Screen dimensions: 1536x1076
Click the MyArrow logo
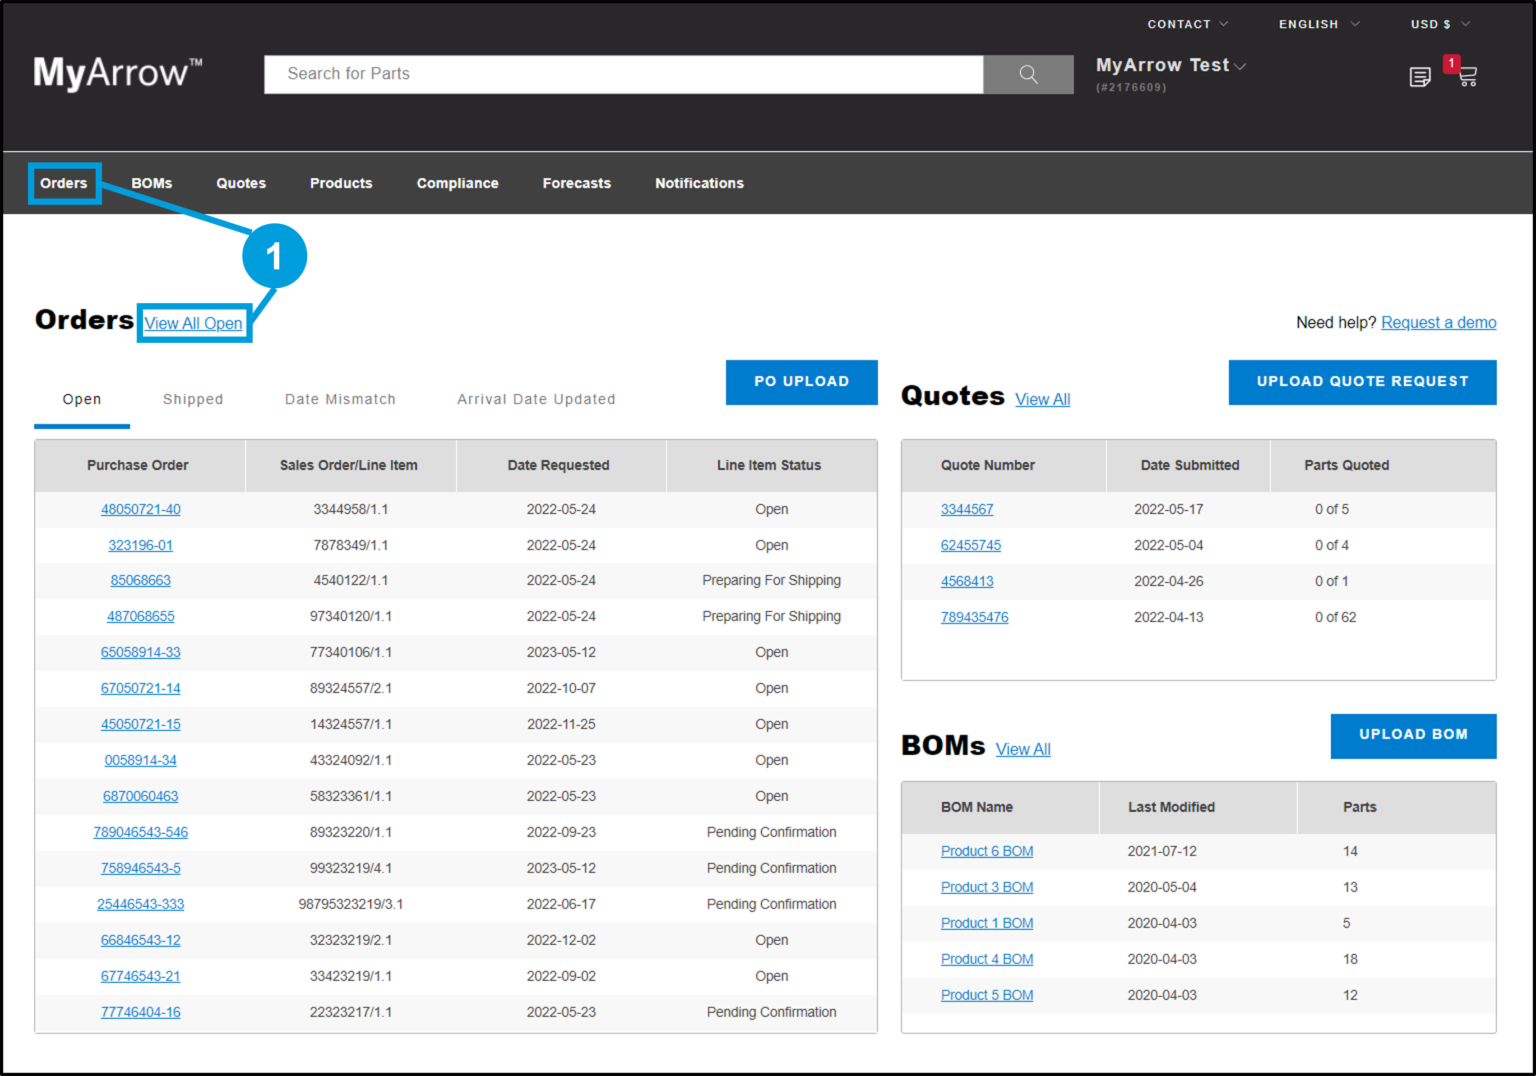click(116, 72)
